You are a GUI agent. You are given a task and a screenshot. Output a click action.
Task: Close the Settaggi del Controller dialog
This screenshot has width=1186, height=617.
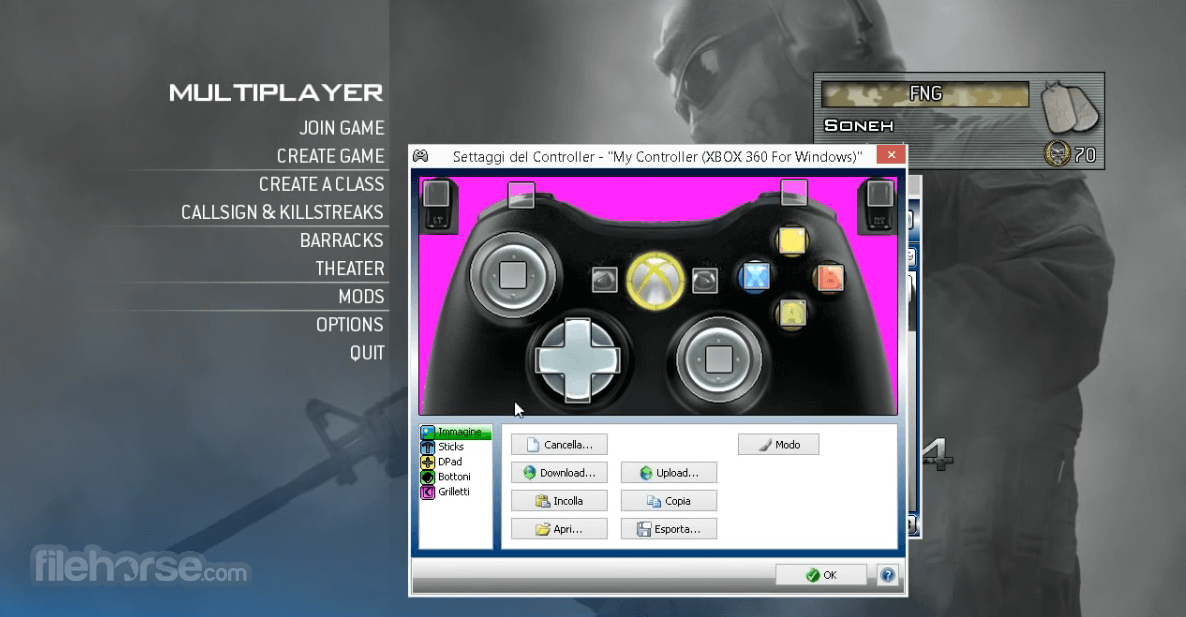[x=891, y=155]
